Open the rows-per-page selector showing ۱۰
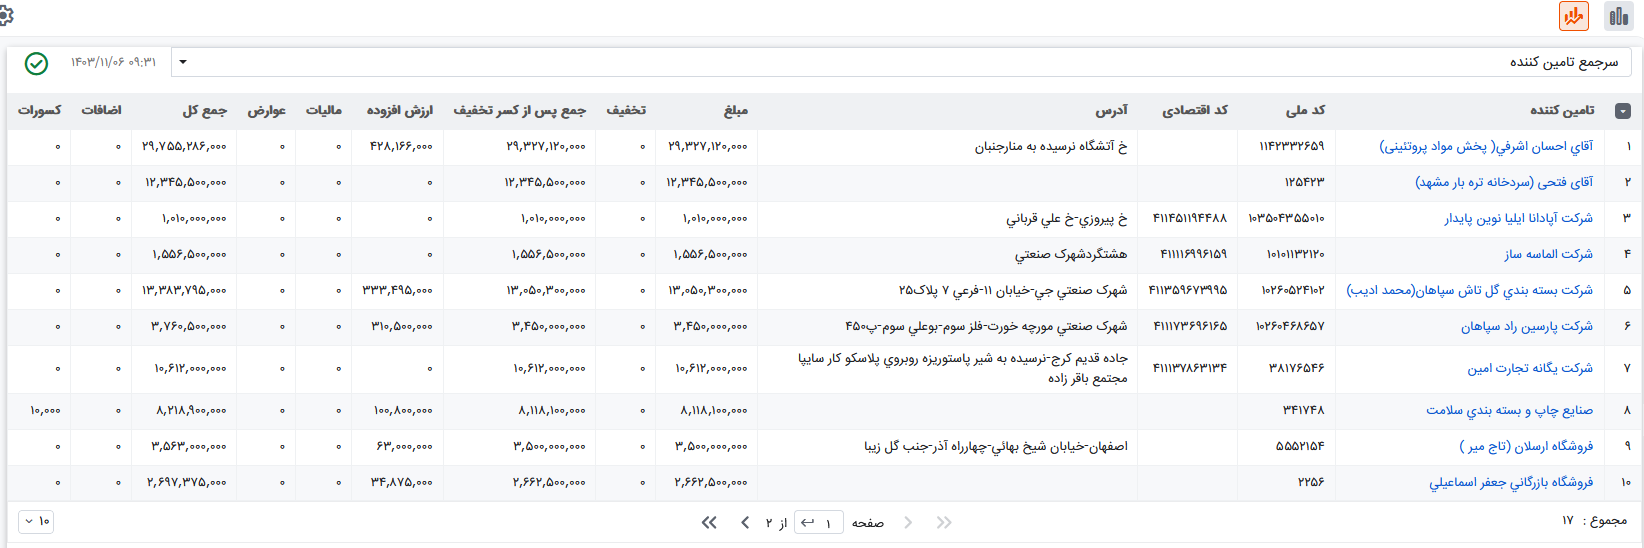This screenshot has width=1644, height=548. tap(35, 521)
